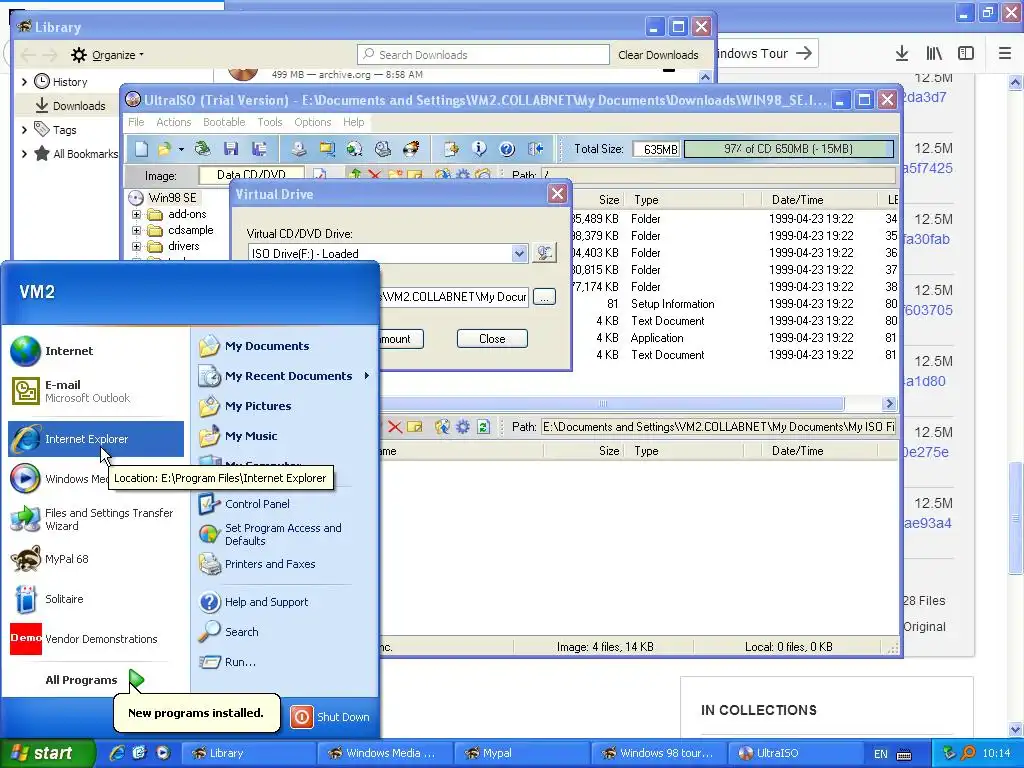Screen dimensions: 1024x768
Task: Click new folder icon in local pane toolbar
Action: coord(415,427)
